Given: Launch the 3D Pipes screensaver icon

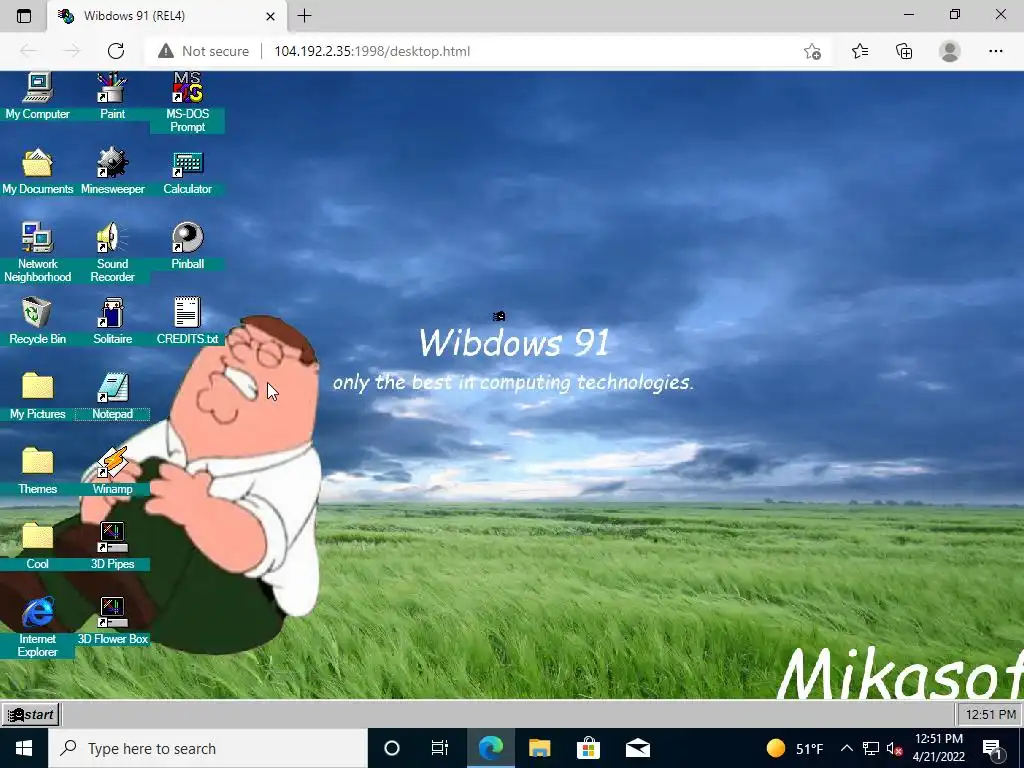Looking at the screenshot, I should 112,546.
